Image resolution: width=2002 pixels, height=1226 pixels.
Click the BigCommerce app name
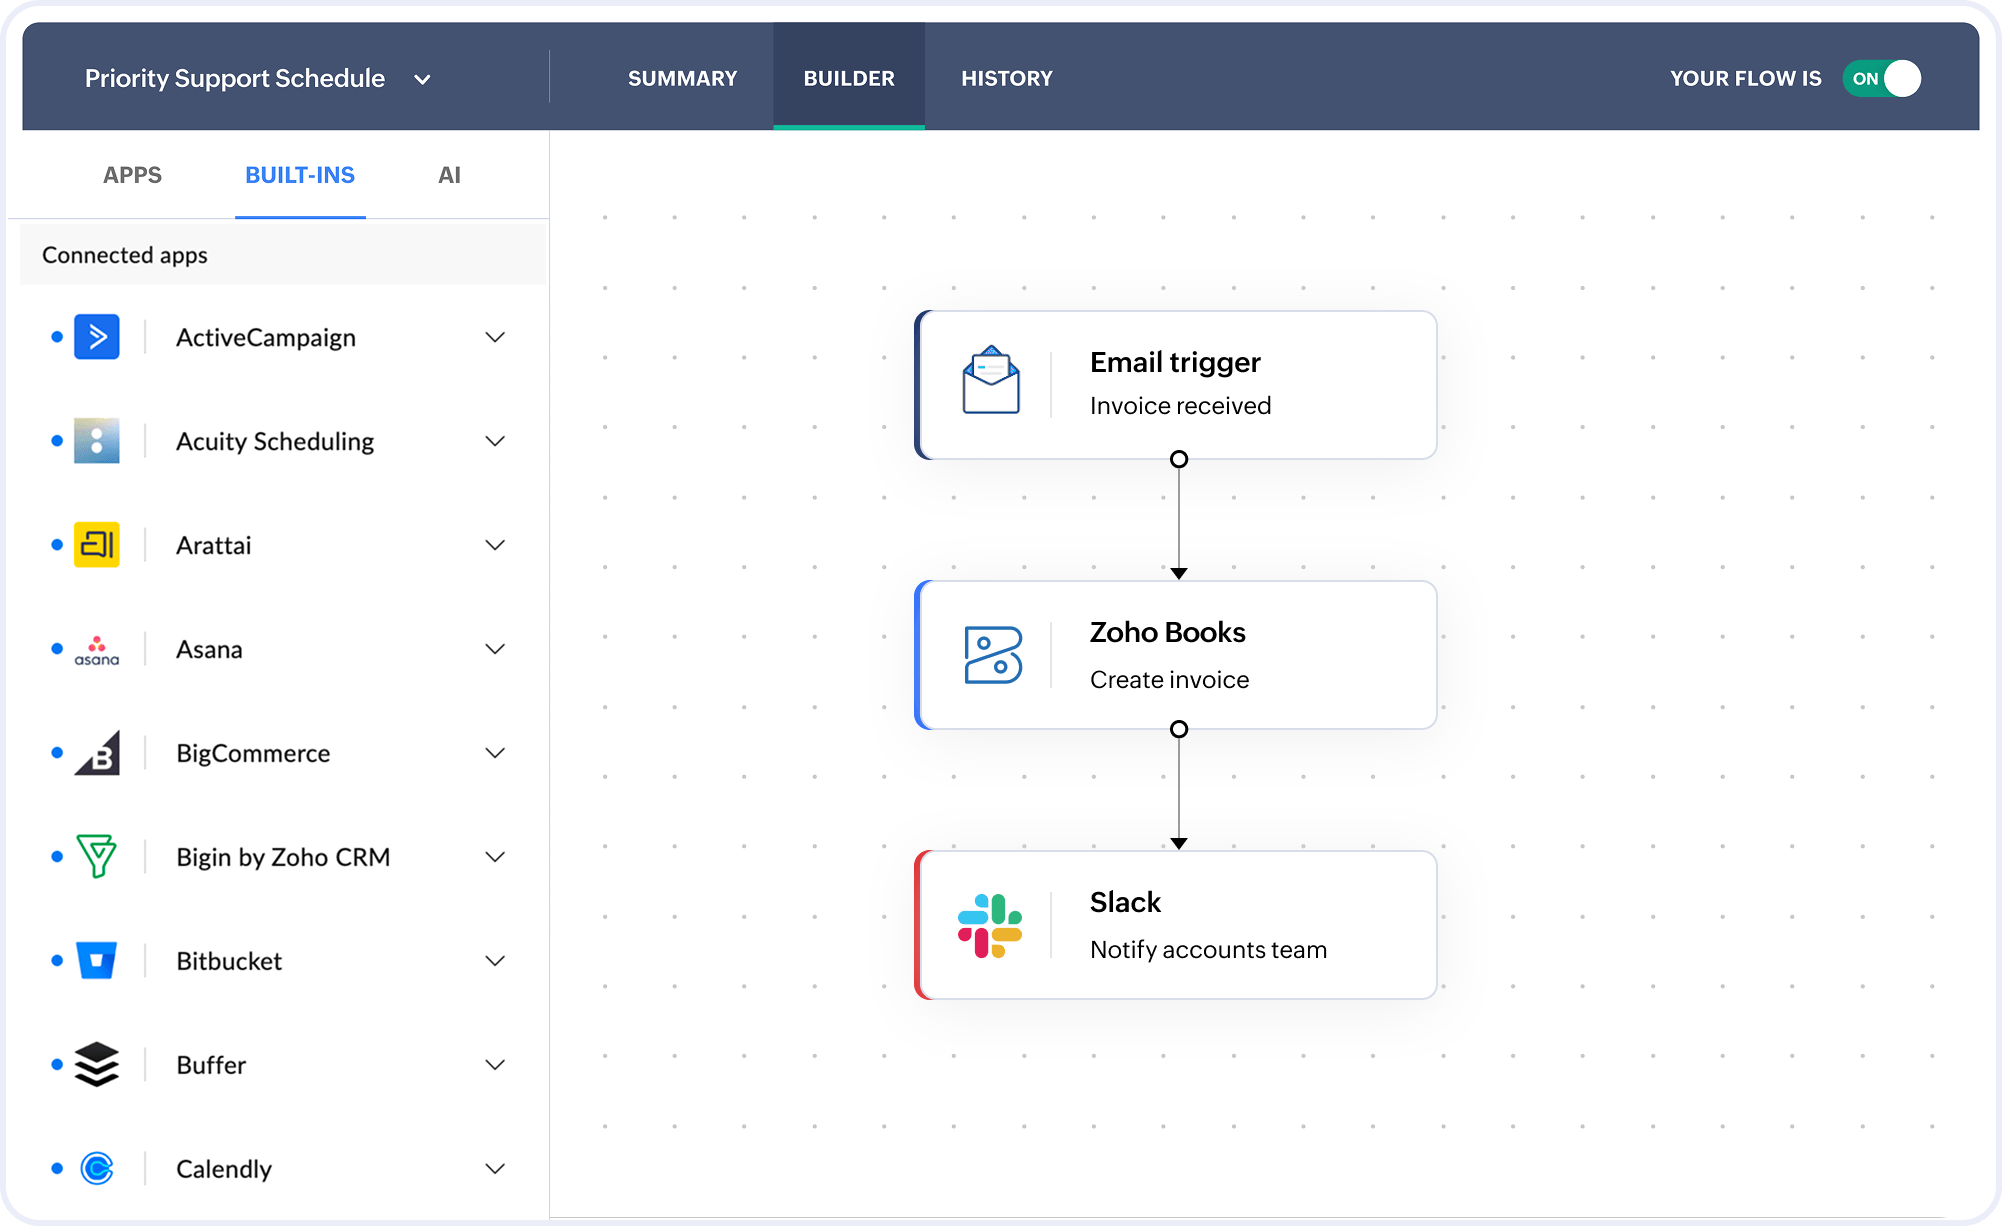tap(253, 754)
